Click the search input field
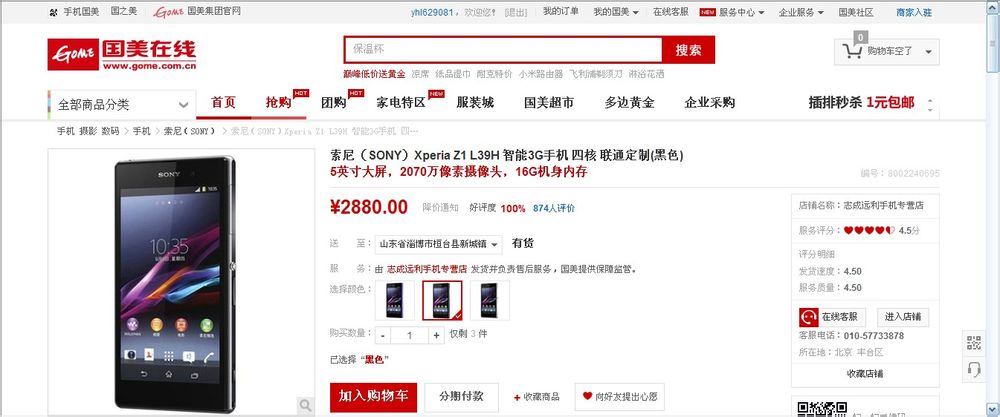1000x417 pixels. [x=503, y=50]
